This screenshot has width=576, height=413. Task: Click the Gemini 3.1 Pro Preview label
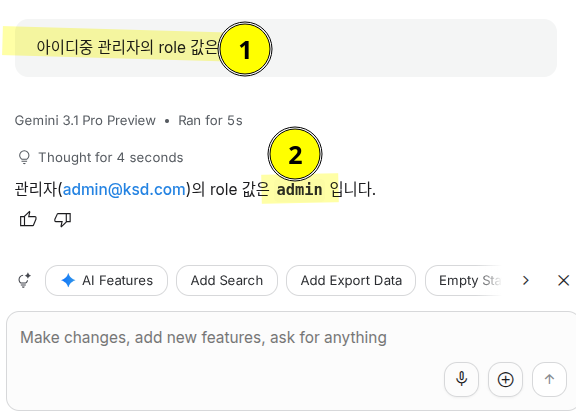click(85, 121)
